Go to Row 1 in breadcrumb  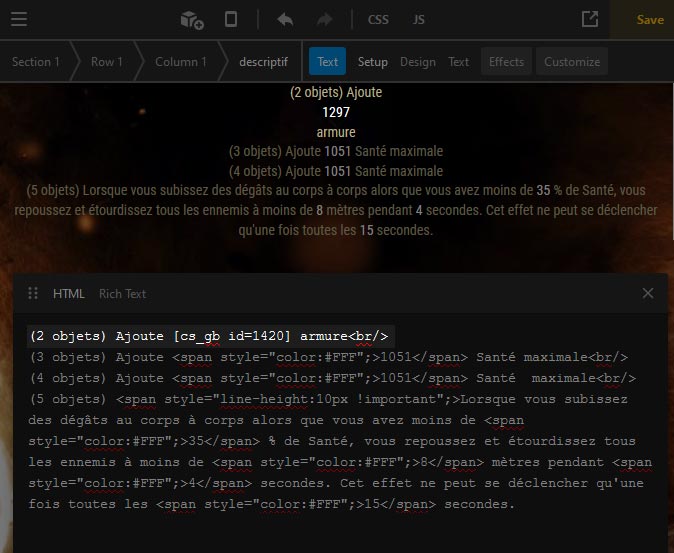[107, 62]
